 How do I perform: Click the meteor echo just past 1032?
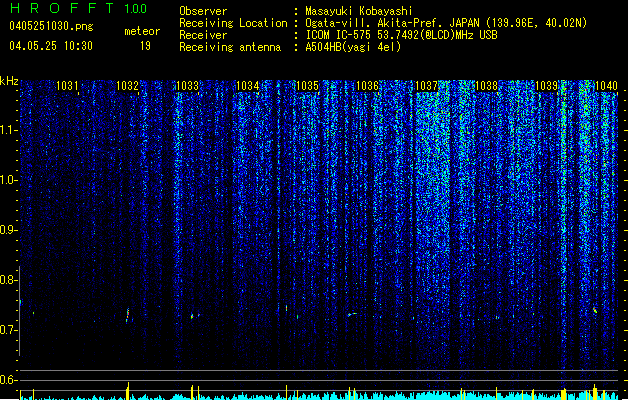[x=128, y=315]
